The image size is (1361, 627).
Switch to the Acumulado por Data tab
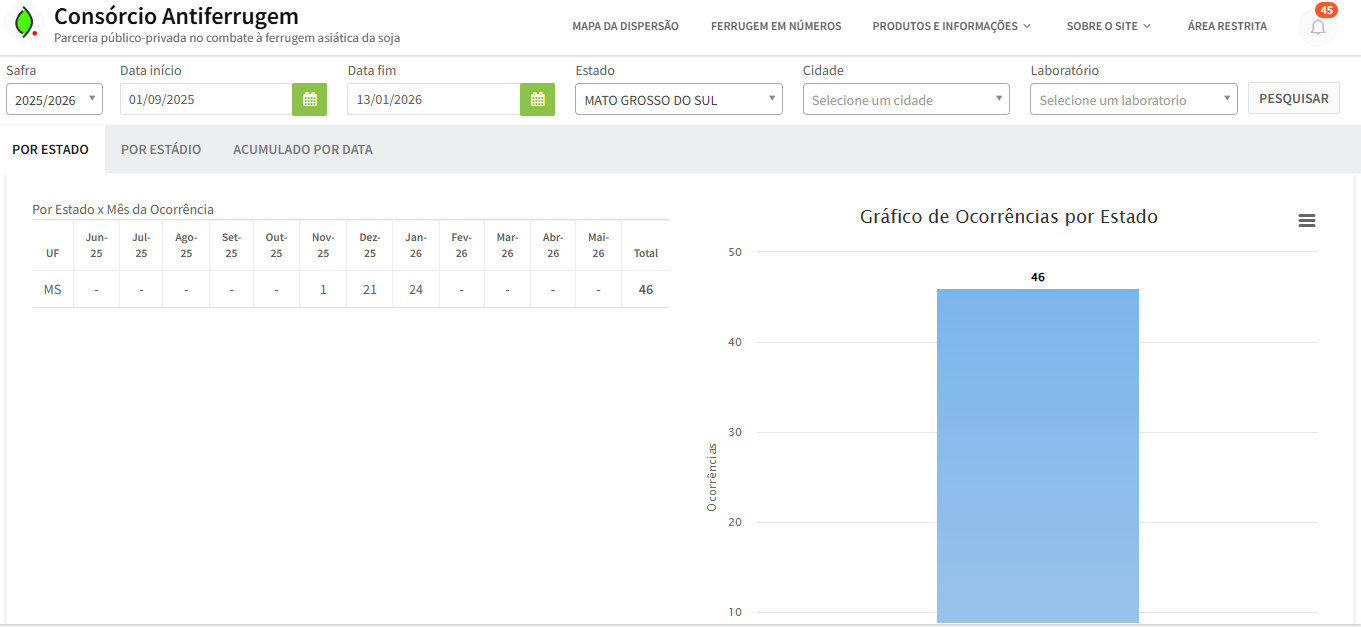pyautogui.click(x=302, y=149)
